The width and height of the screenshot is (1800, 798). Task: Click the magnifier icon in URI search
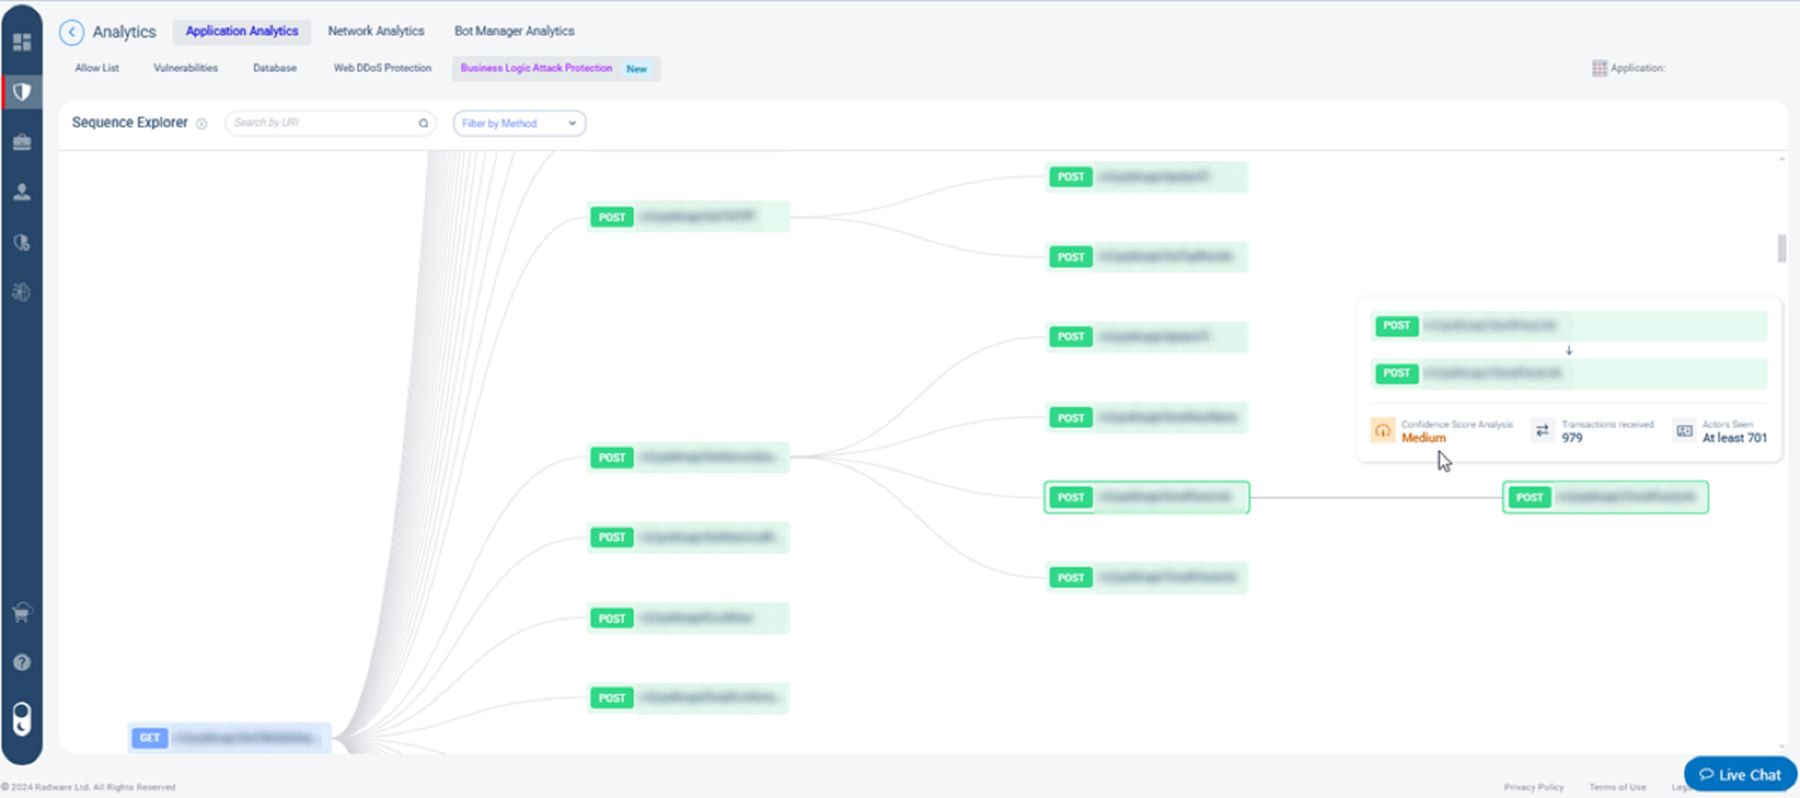tap(423, 123)
